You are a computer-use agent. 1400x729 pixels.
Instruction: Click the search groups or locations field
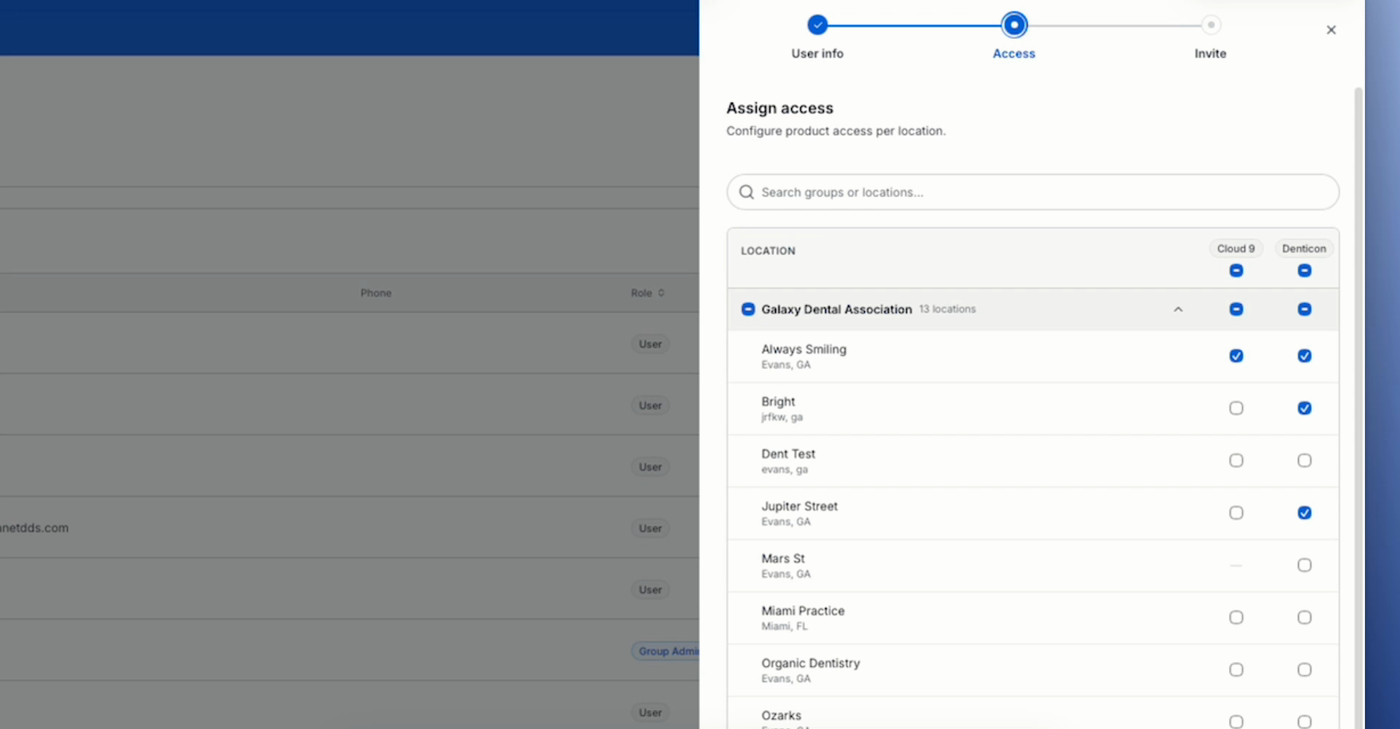tap(1033, 192)
